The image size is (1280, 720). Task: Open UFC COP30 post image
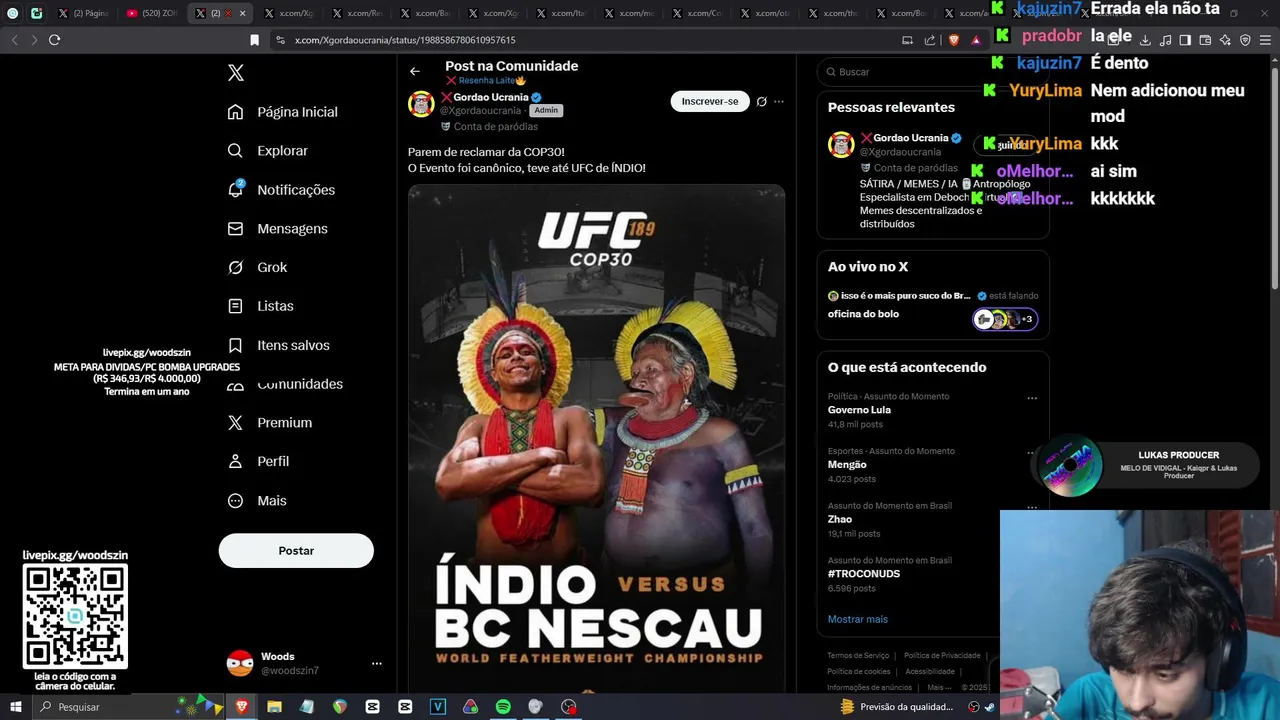(x=596, y=437)
